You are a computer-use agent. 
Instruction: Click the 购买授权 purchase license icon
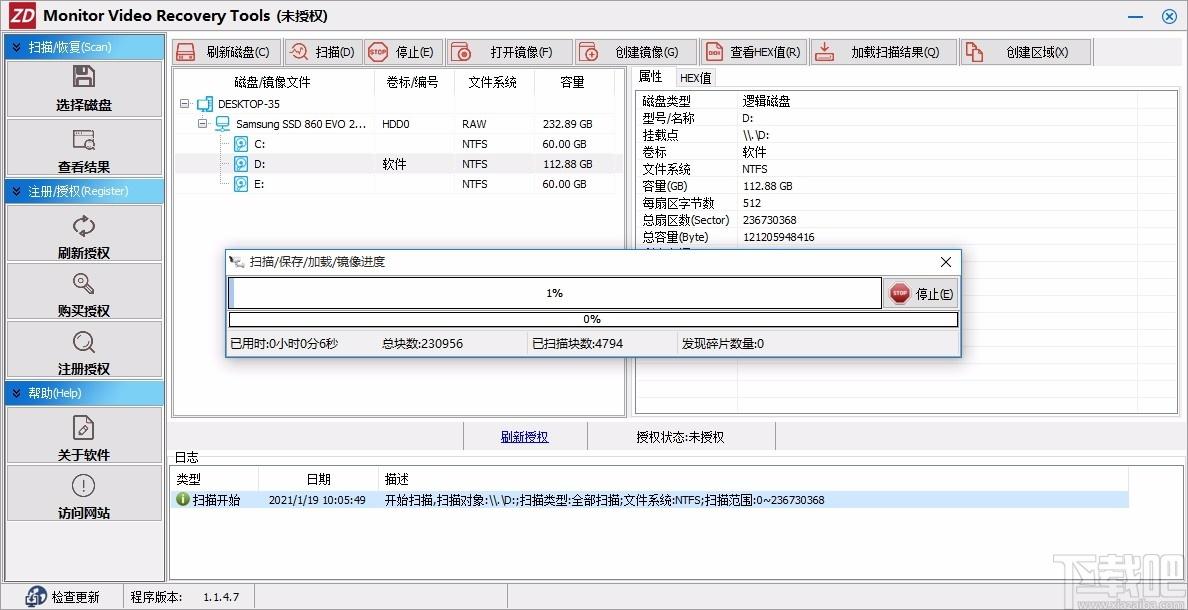tap(84, 283)
